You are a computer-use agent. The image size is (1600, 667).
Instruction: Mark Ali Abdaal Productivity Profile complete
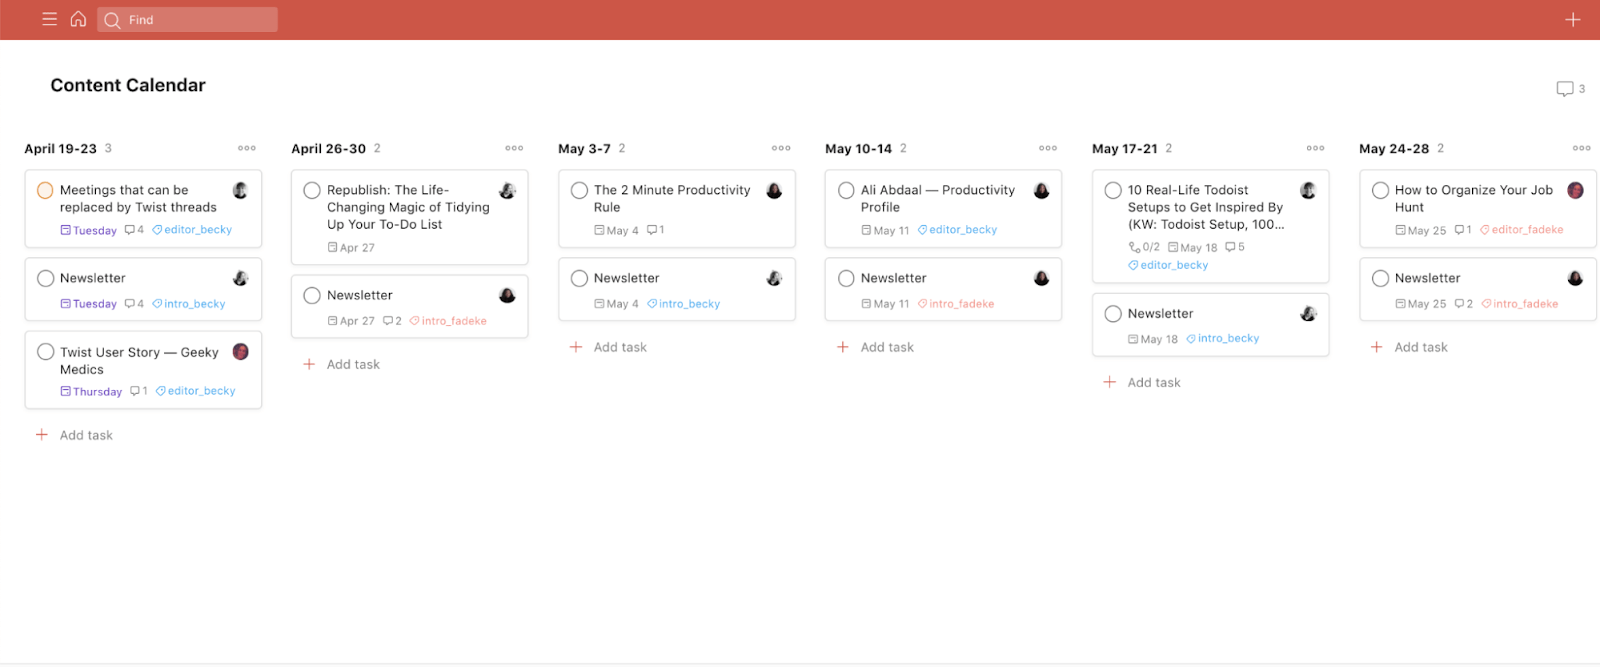click(x=846, y=190)
